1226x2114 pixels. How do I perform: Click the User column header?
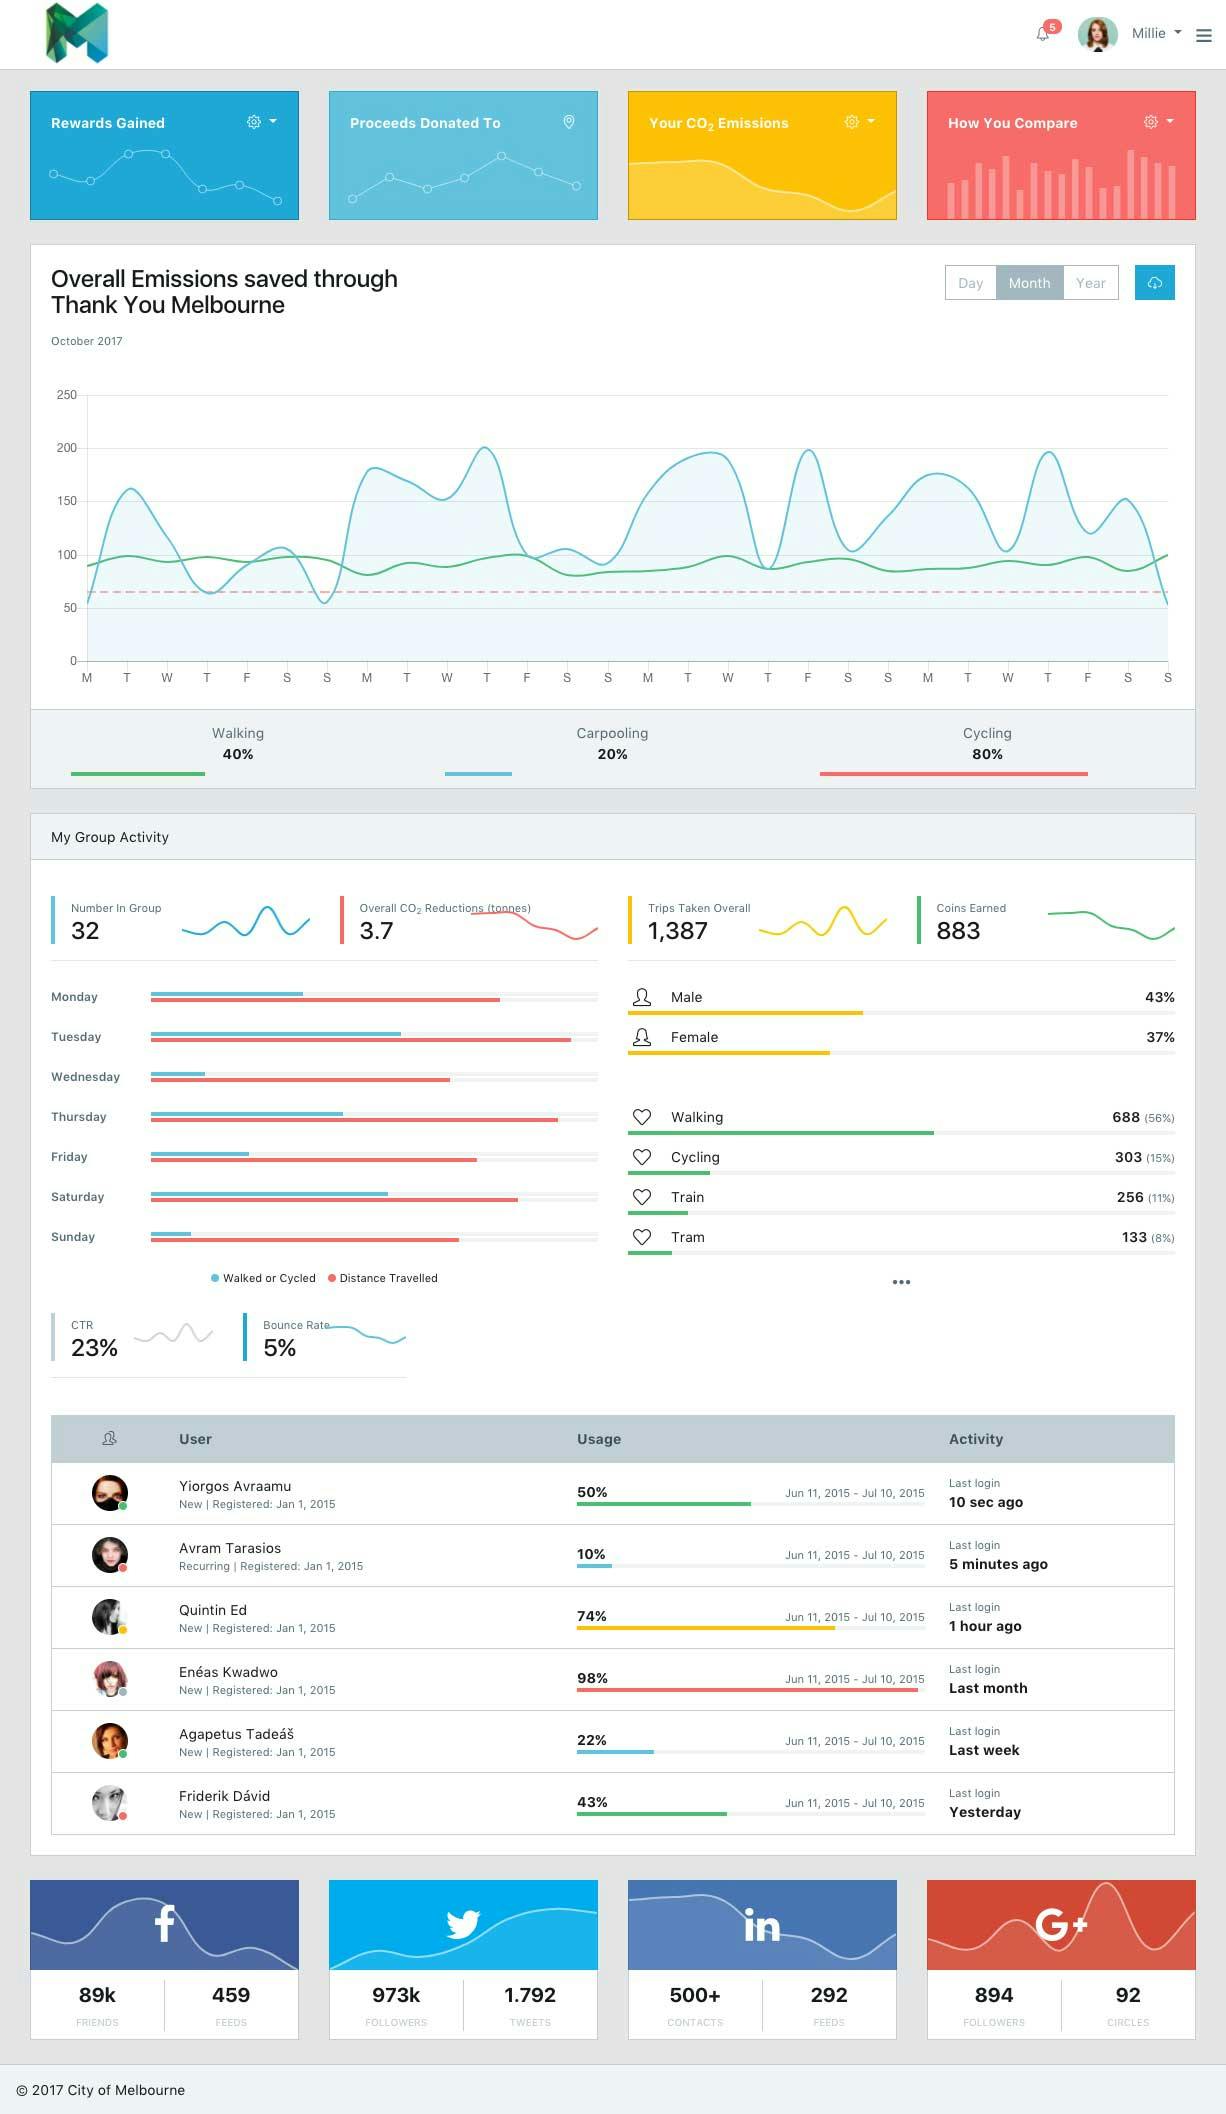pos(195,1439)
